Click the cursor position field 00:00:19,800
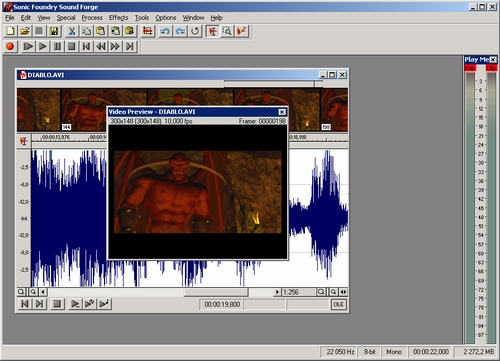The width and height of the screenshot is (500, 361). (x=221, y=304)
